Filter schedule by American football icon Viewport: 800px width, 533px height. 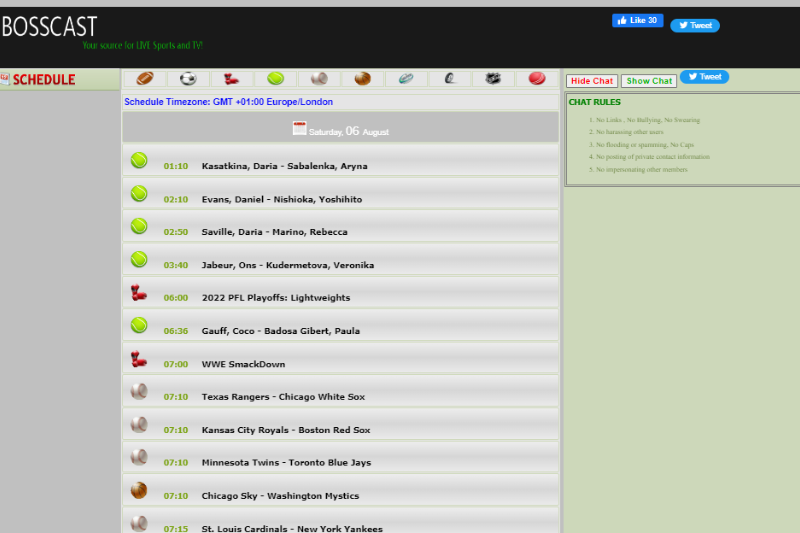(x=145, y=79)
